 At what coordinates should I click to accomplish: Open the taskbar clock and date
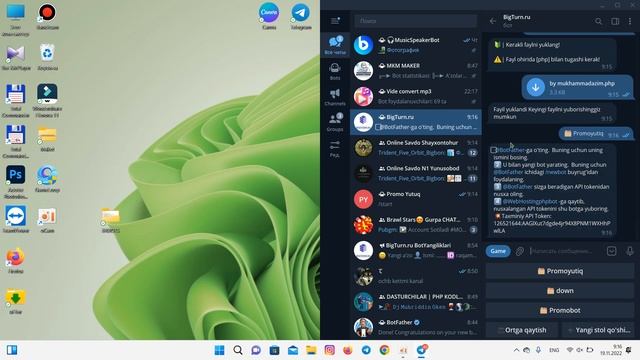pyautogui.click(x=611, y=350)
